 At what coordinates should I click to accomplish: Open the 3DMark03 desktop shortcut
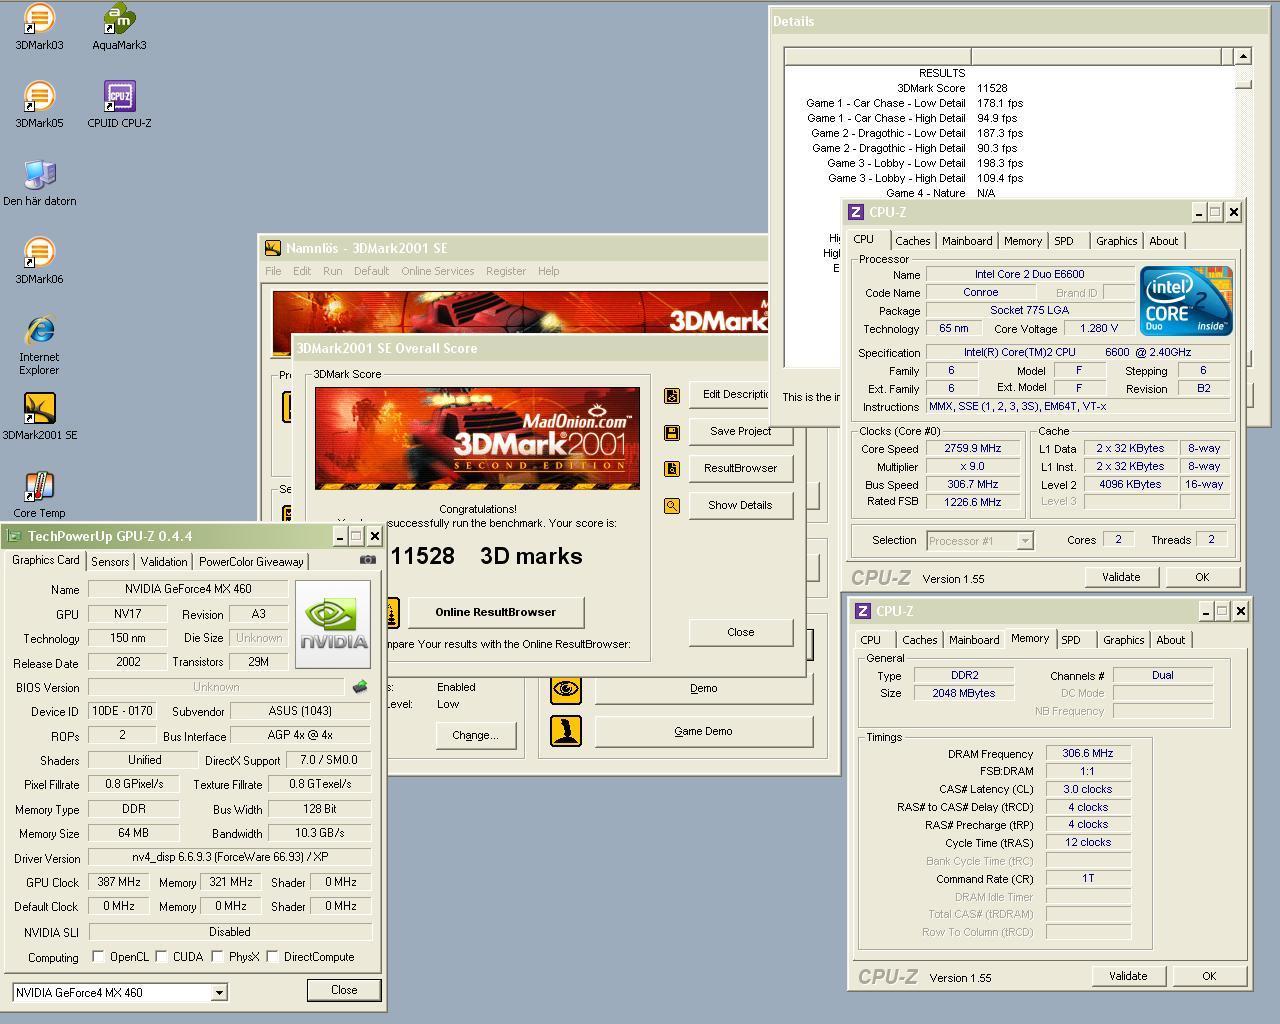39,27
